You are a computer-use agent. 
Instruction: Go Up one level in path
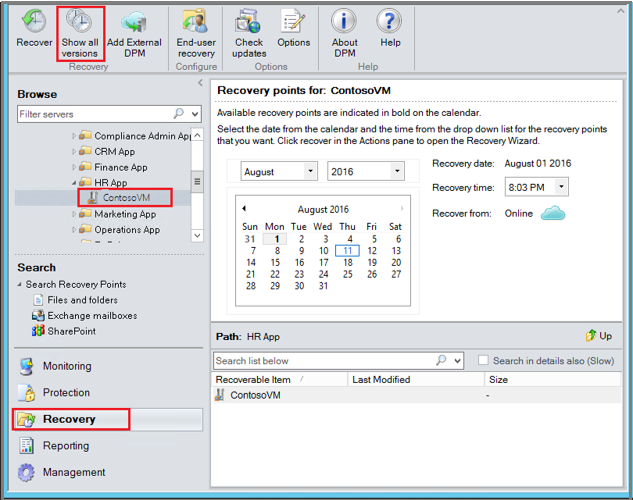pyautogui.click(x=599, y=336)
